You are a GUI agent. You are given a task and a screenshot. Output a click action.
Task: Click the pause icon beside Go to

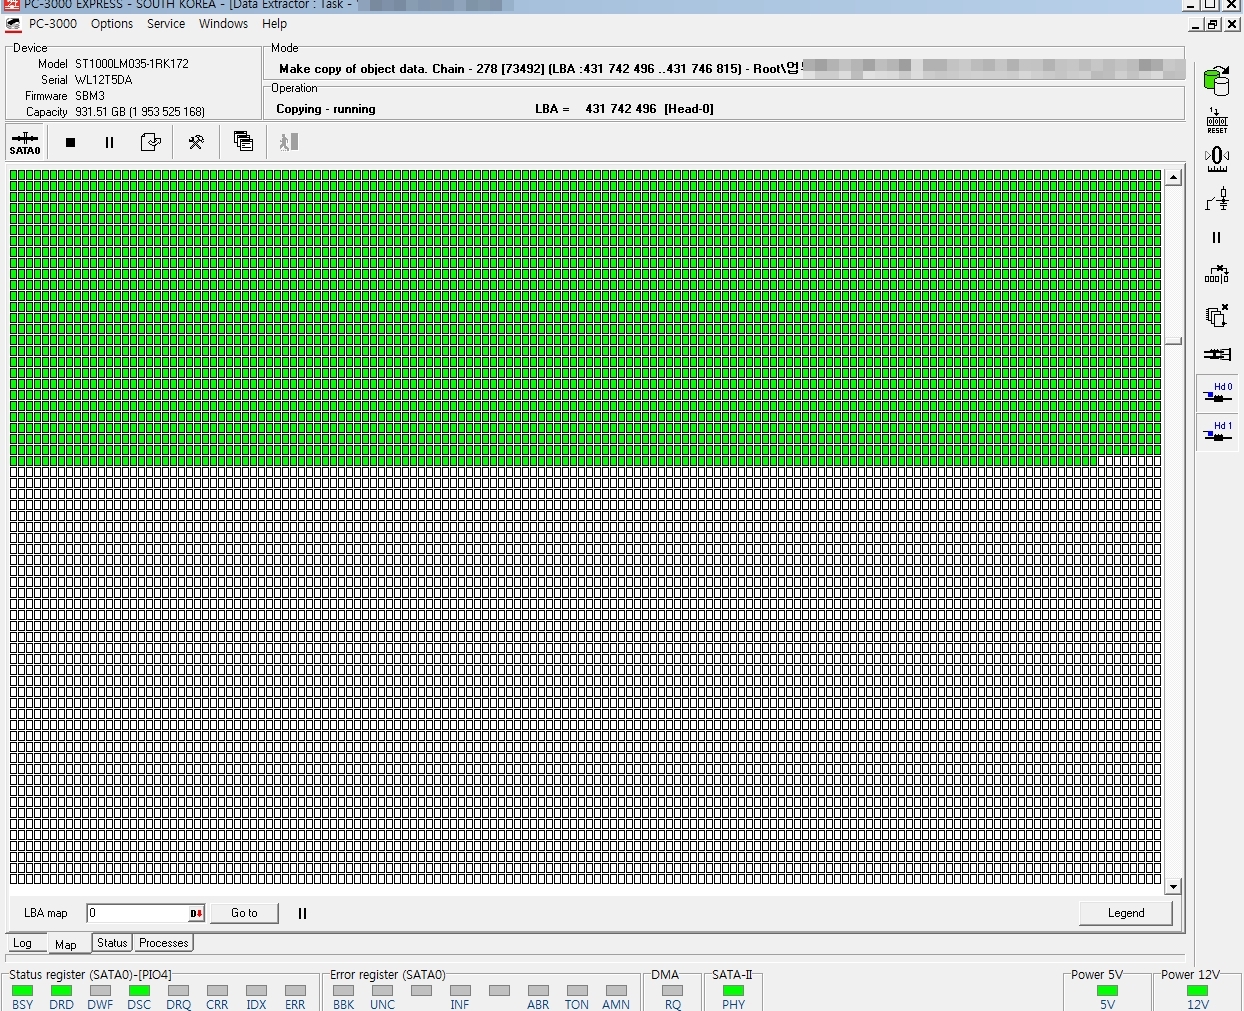[302, 913]
